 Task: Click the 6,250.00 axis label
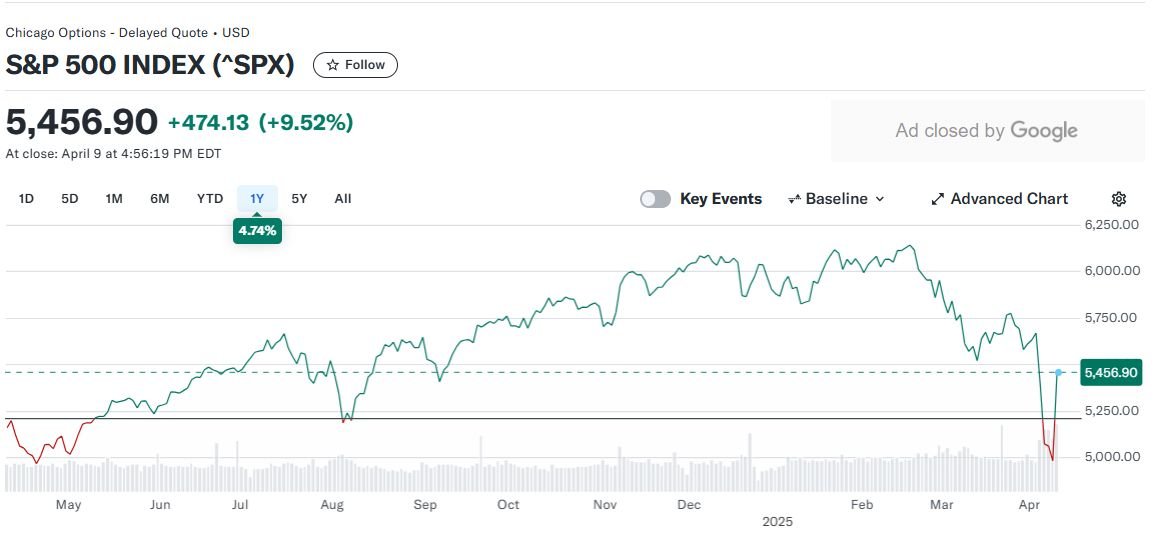[1112, 225]
